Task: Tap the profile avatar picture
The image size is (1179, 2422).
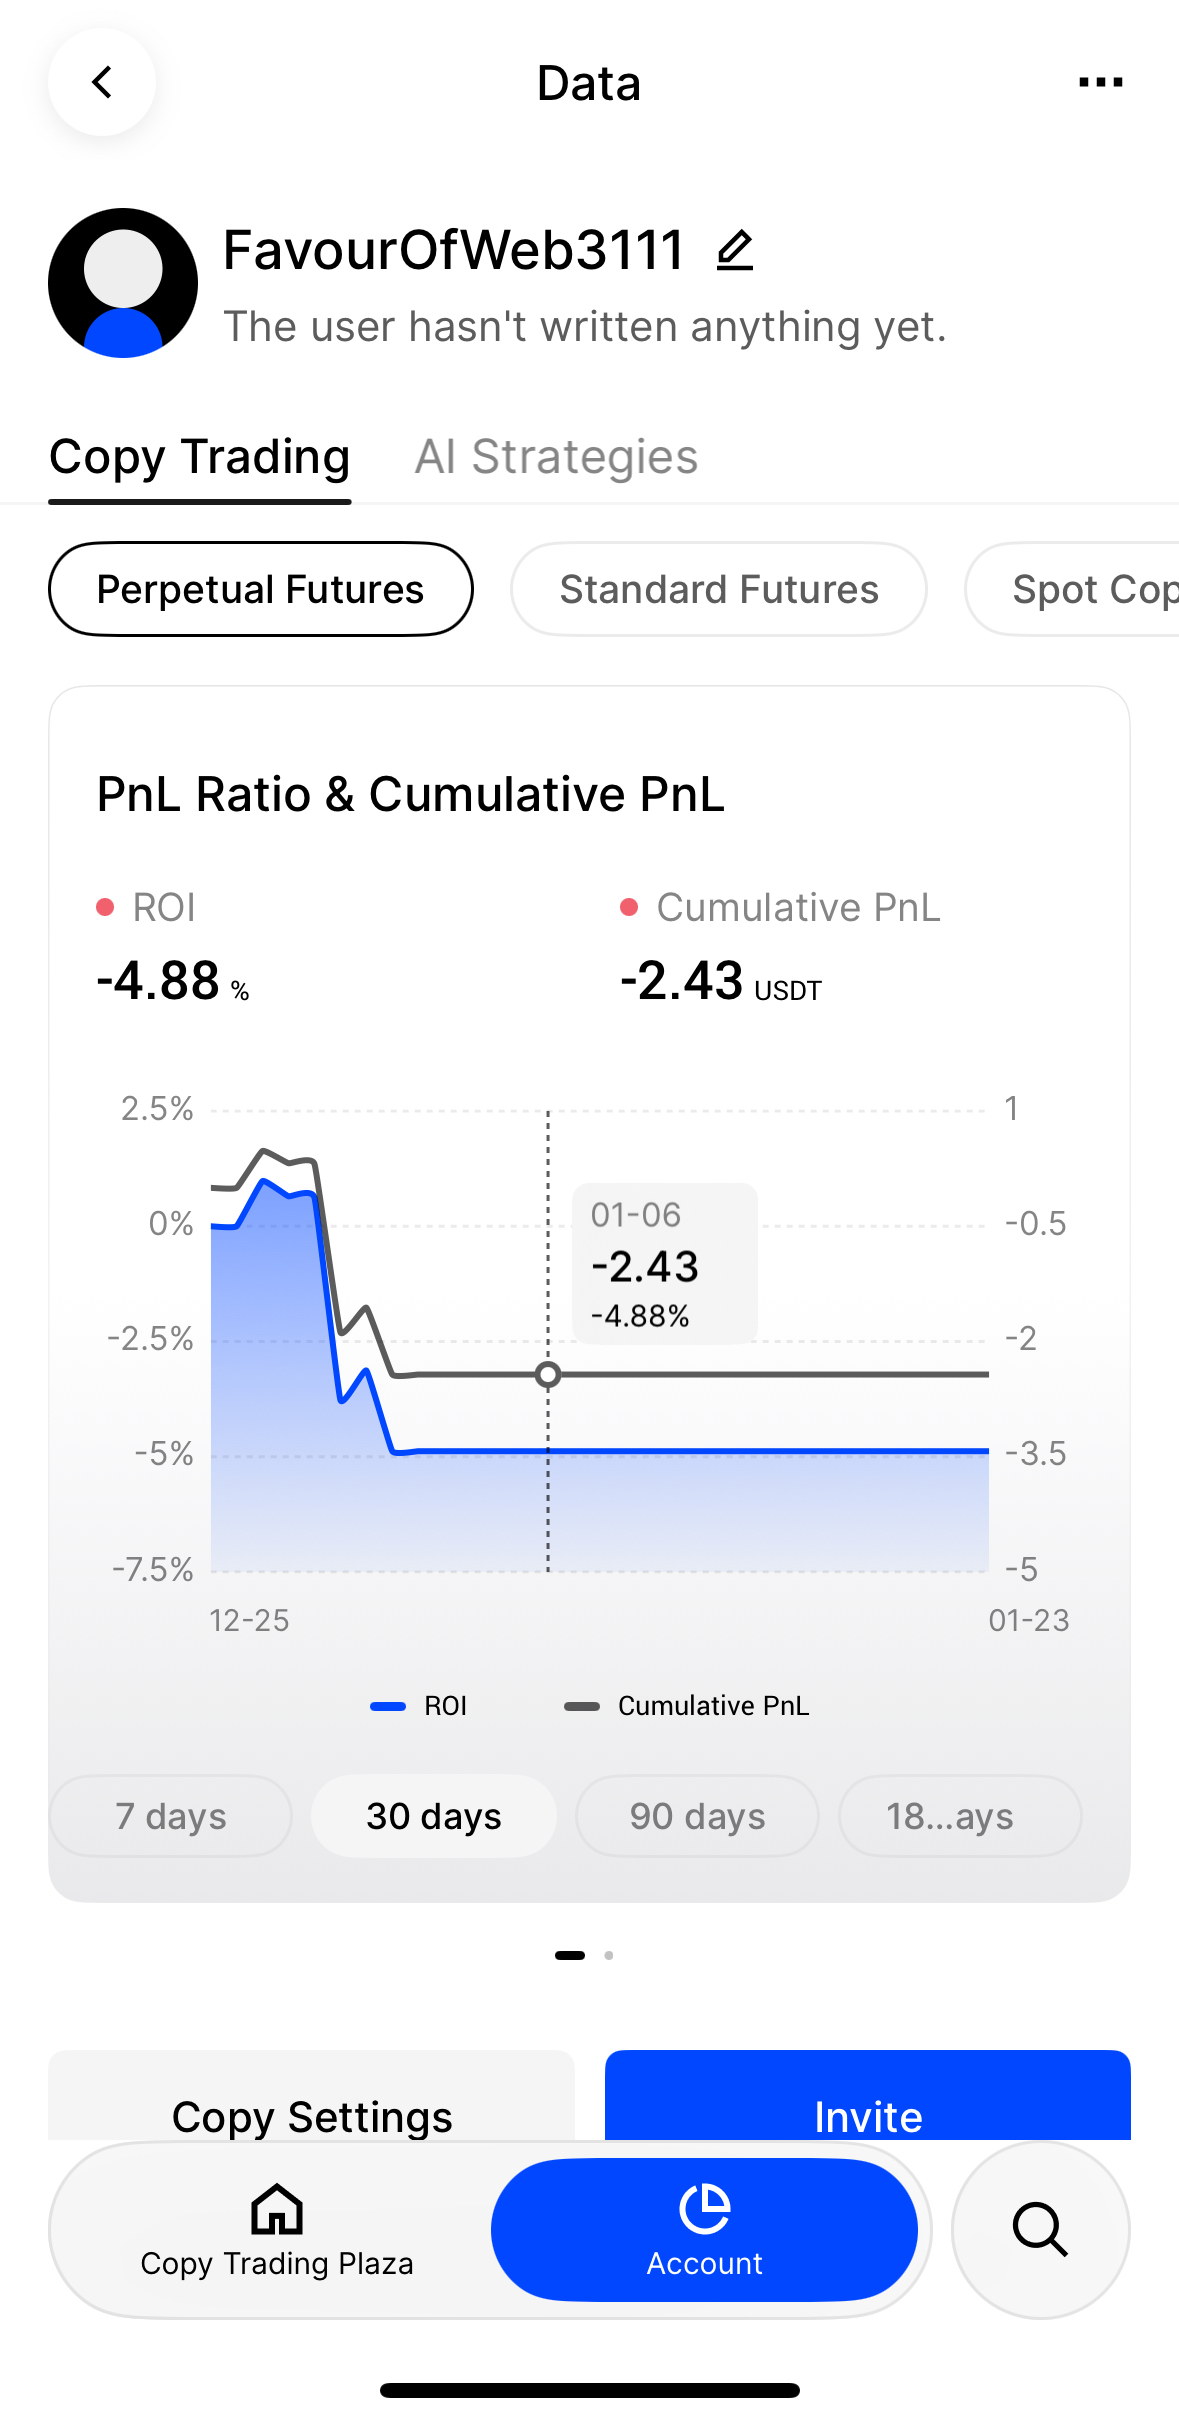Action: coord(123,283)
